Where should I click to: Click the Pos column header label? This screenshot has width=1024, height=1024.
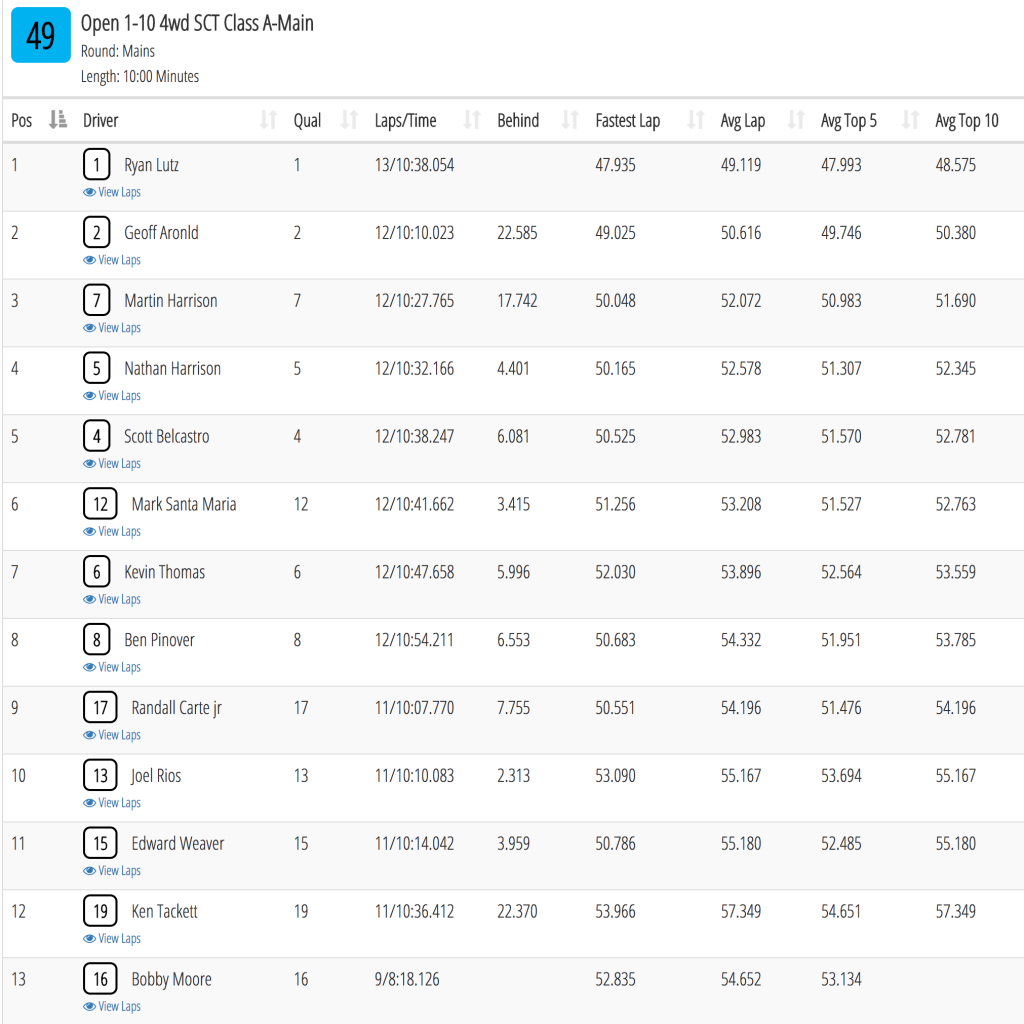(x=22, y=121)
